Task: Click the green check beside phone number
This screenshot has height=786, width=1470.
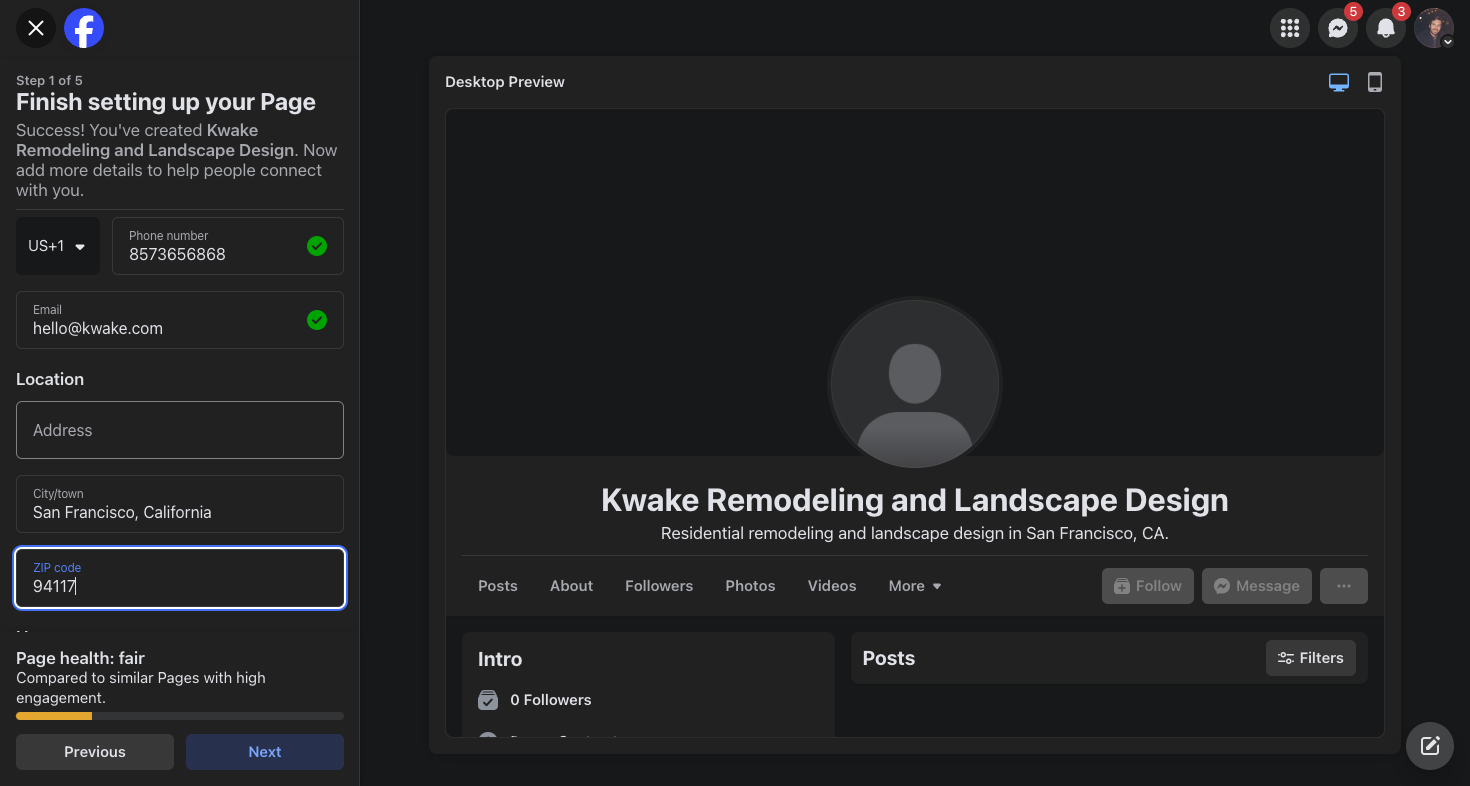Action: click(317, 246)
